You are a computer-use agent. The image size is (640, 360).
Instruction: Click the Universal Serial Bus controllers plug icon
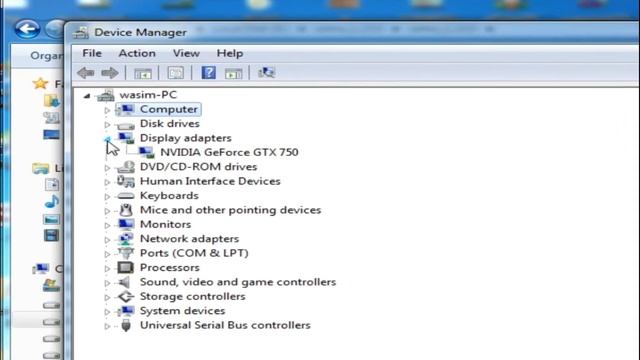[x=126, y=325]
